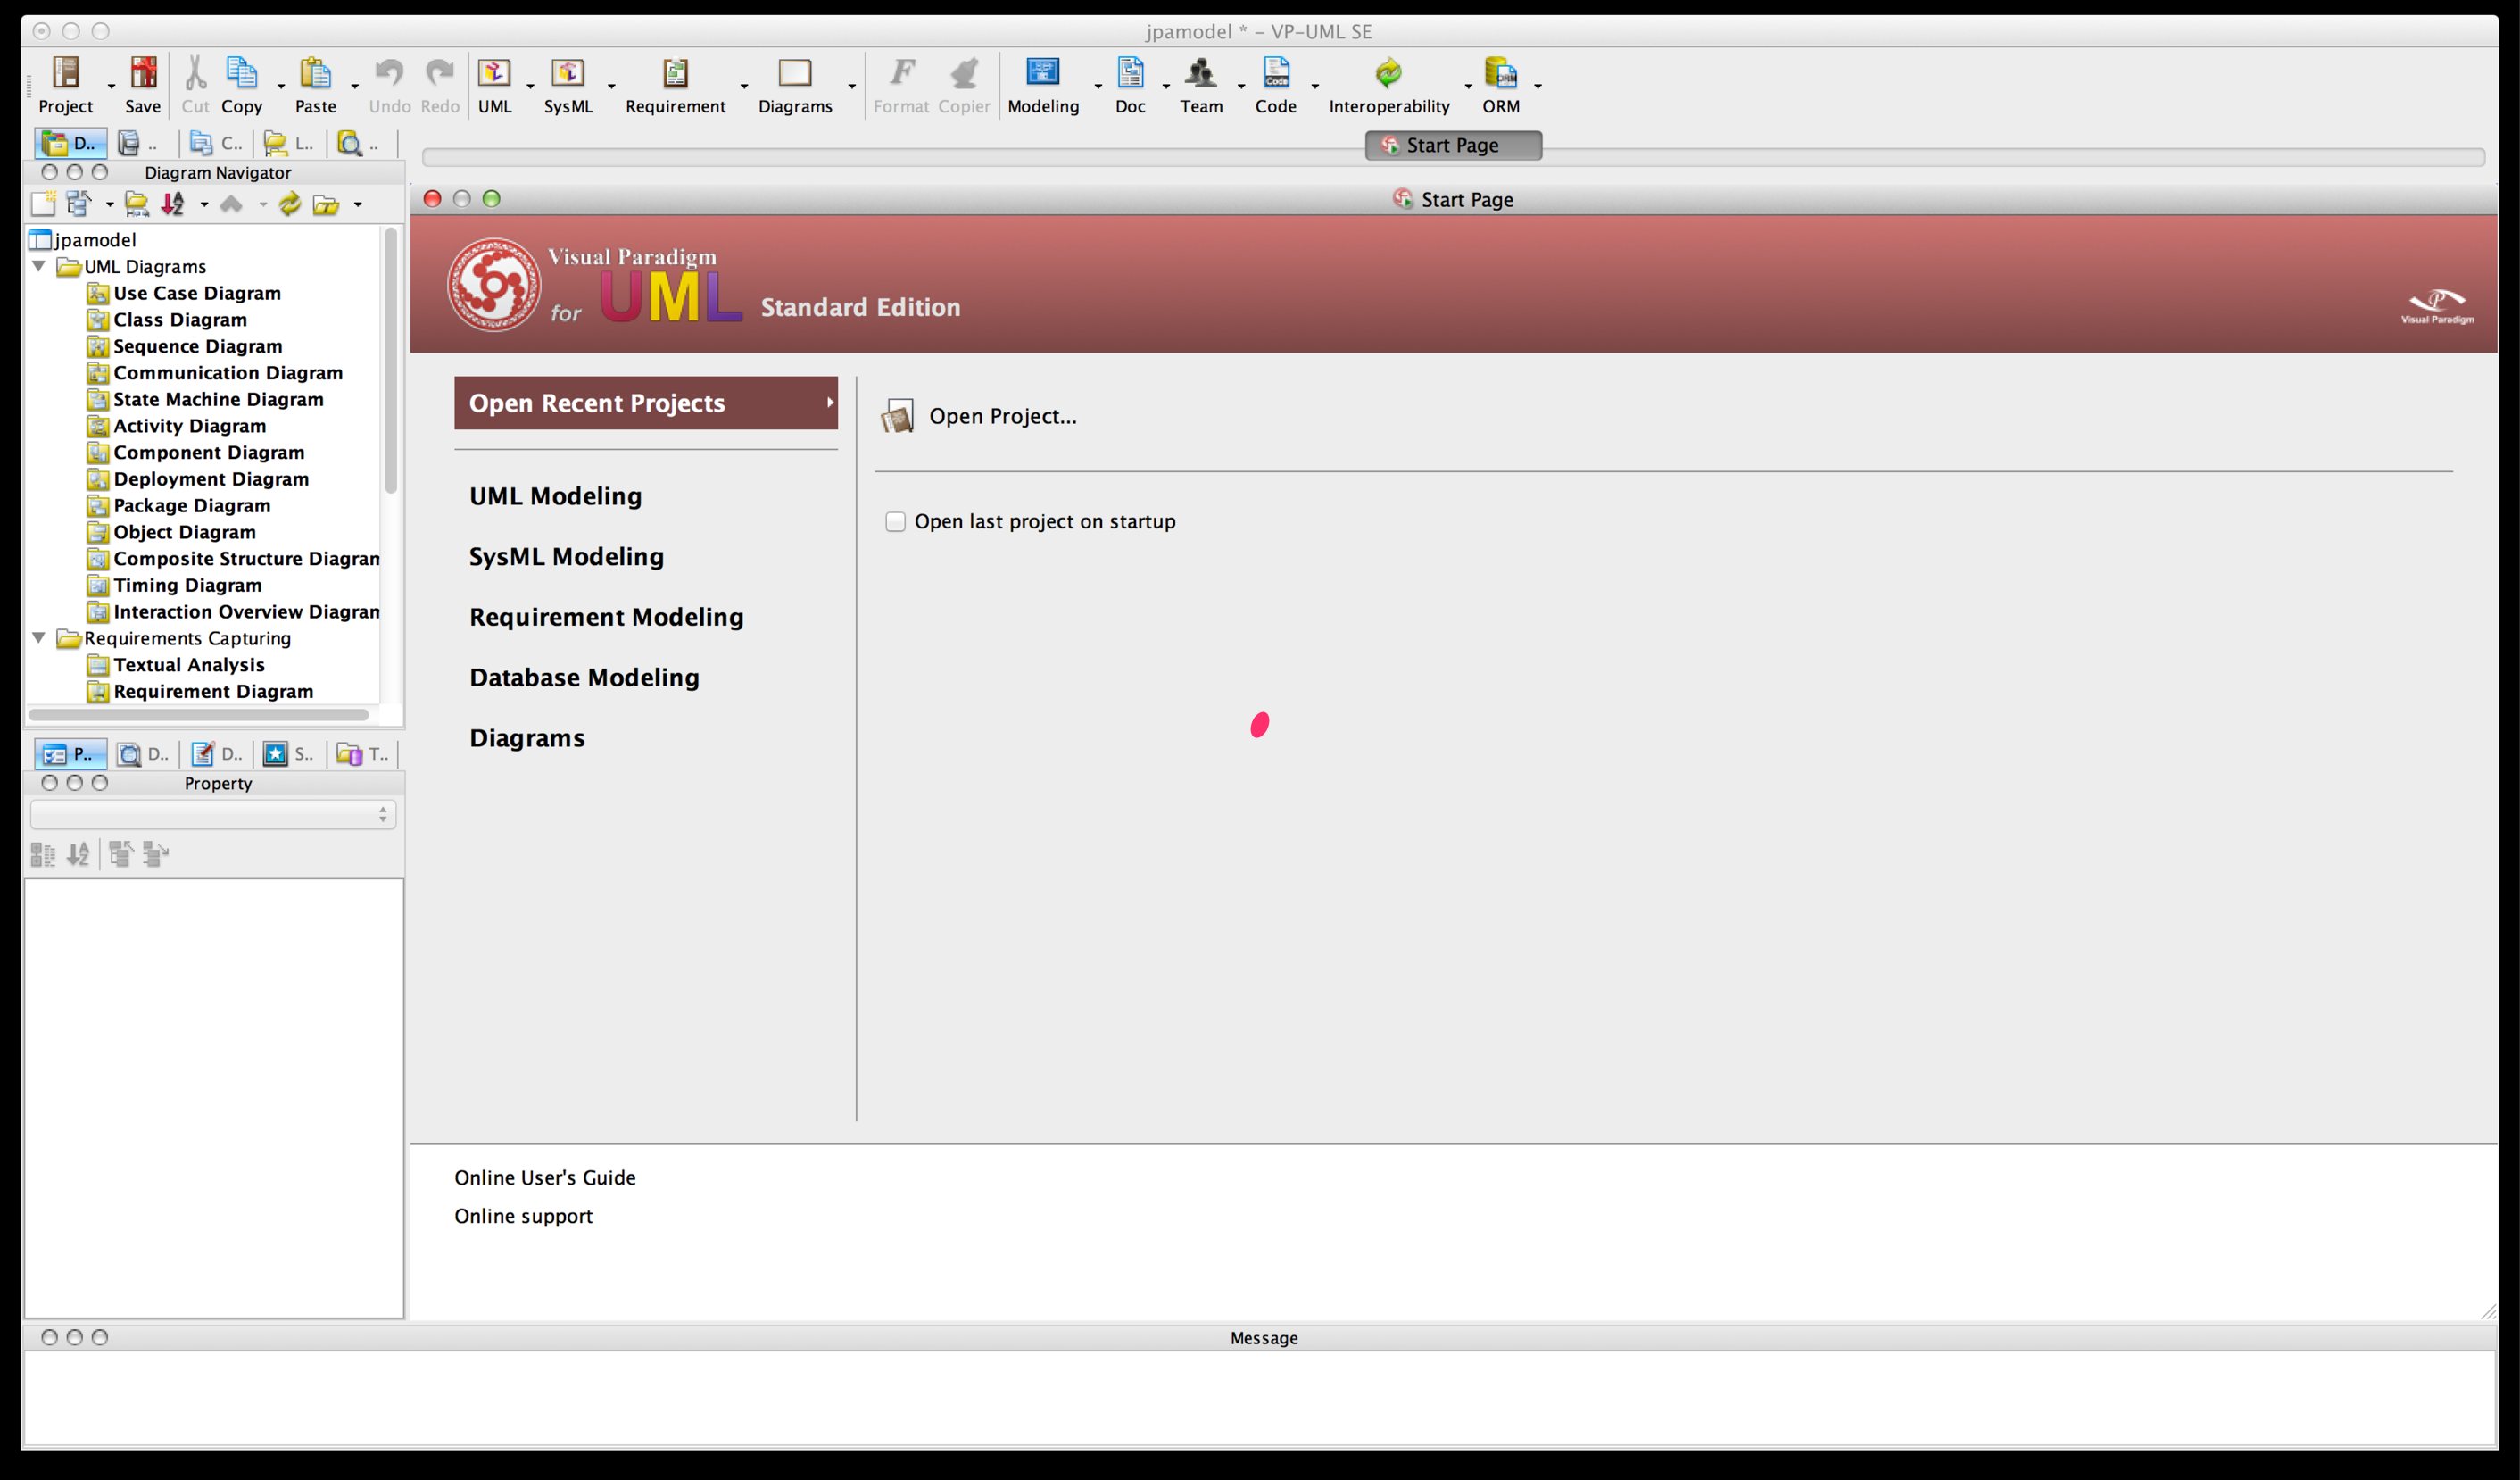Click the Requirement toolbar icon

[x=676, y=72]
